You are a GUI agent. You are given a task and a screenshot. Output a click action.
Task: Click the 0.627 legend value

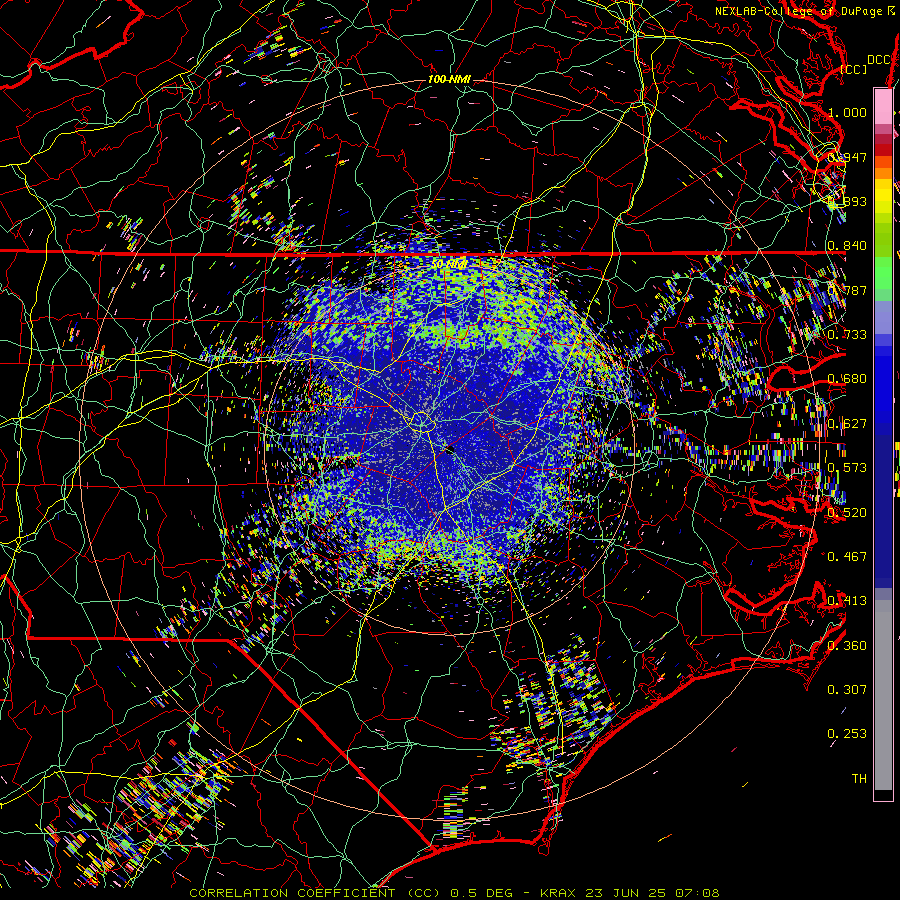pos(847,424)
